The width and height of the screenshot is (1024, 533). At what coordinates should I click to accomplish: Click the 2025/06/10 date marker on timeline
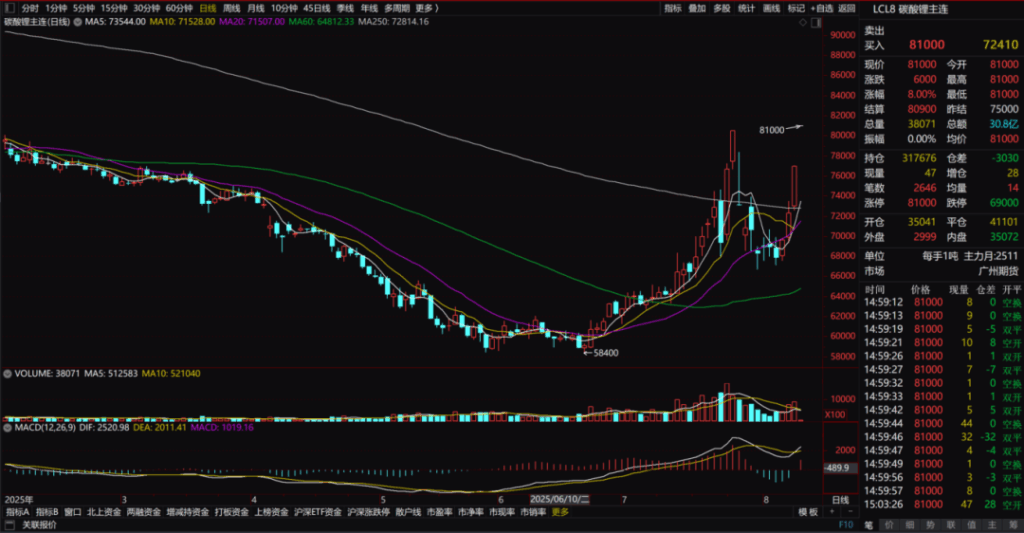[x=560, y=498]
